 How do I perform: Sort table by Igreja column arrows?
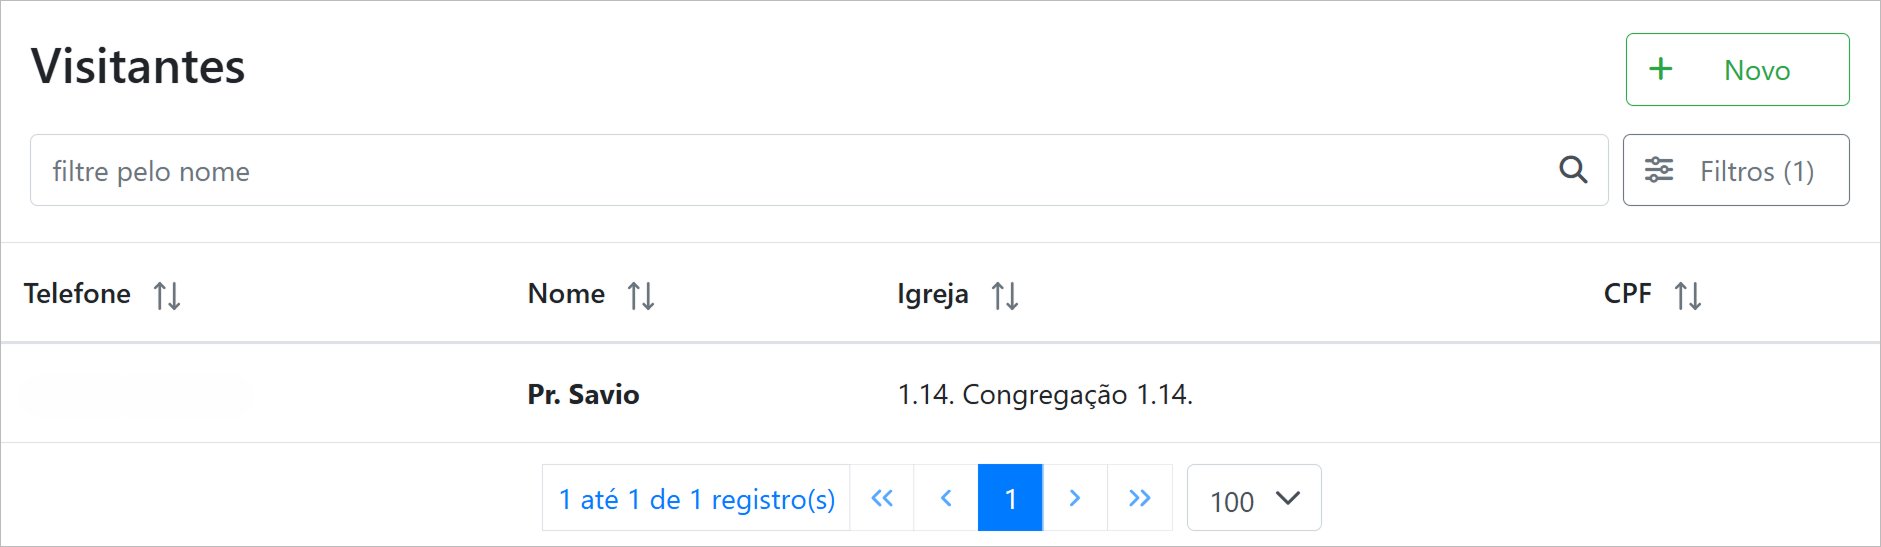[1005, 295]
